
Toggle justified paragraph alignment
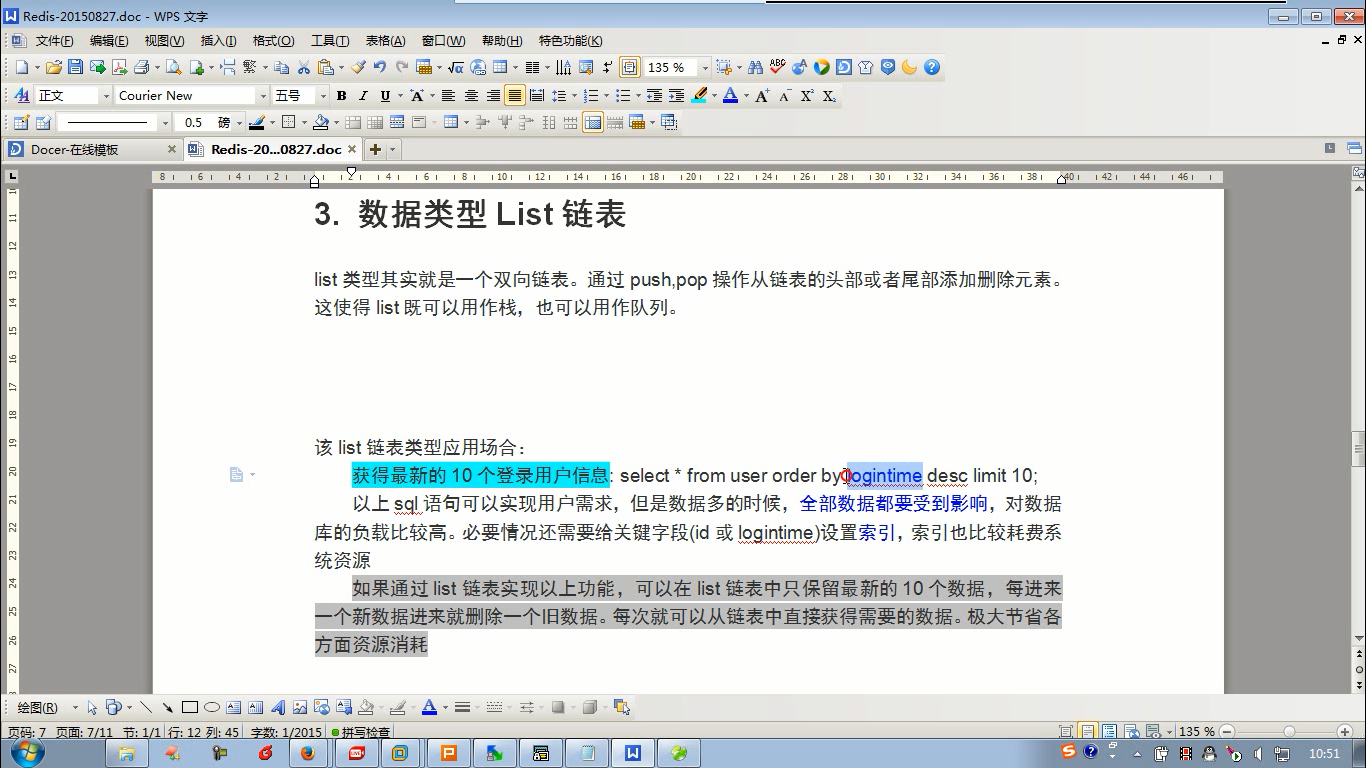[x=514, y=96]
